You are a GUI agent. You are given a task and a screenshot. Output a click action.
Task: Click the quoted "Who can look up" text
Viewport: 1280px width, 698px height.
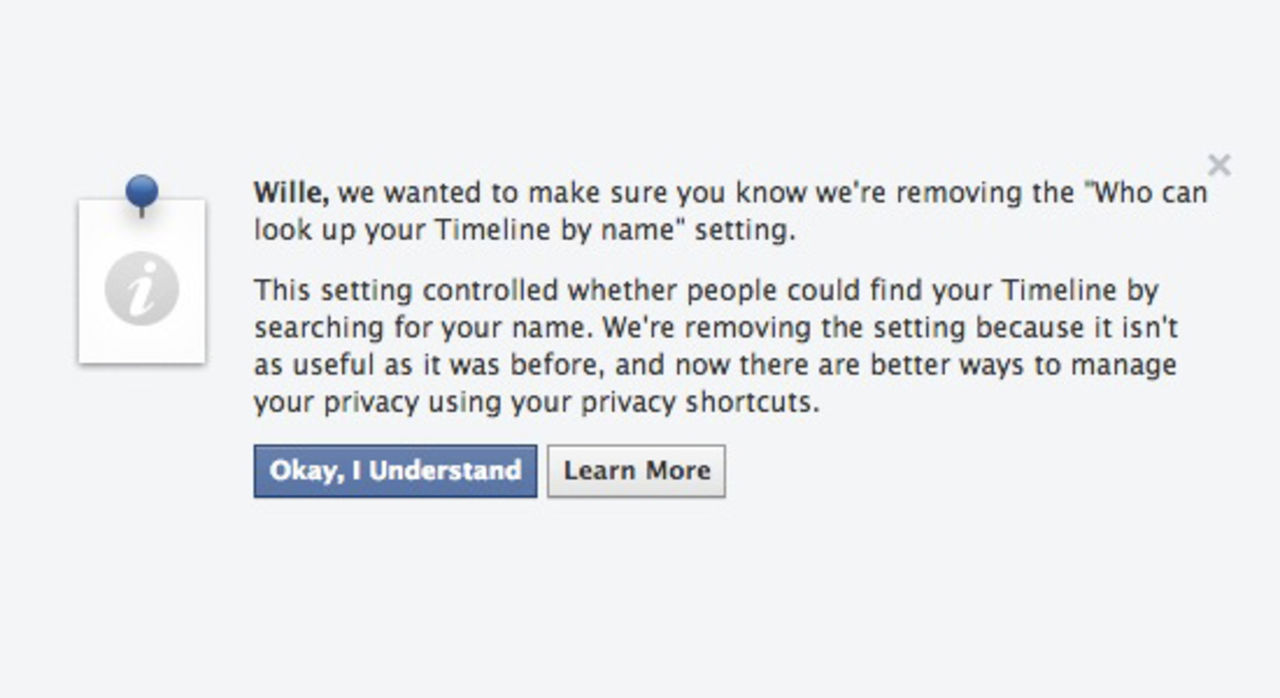(1146, 192)
